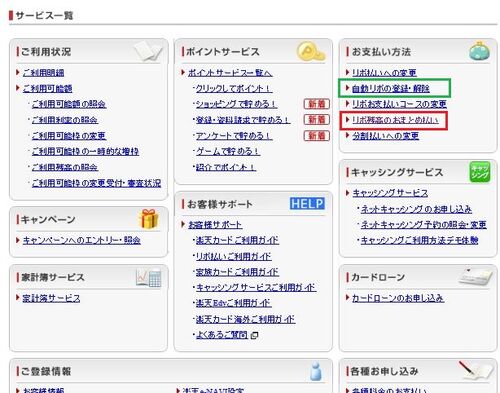Viewport: 500px width, 393px height.
Task: Open 登録・資料請求で貯める！ link
Action: (243, 120)
